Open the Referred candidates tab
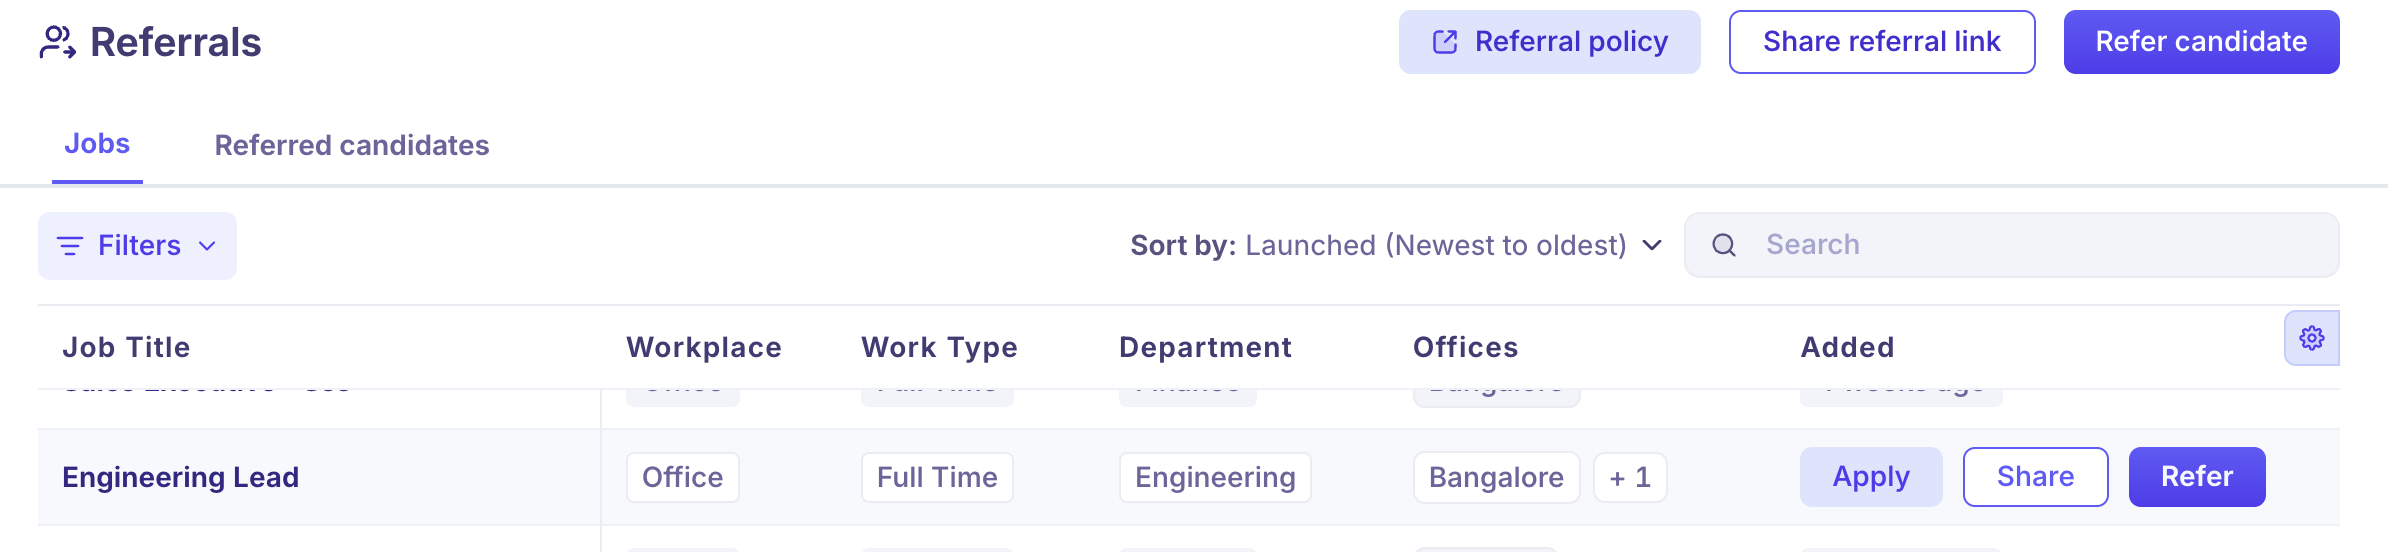2388x552 pixels. pyautogui.click(x=352, y=146)
